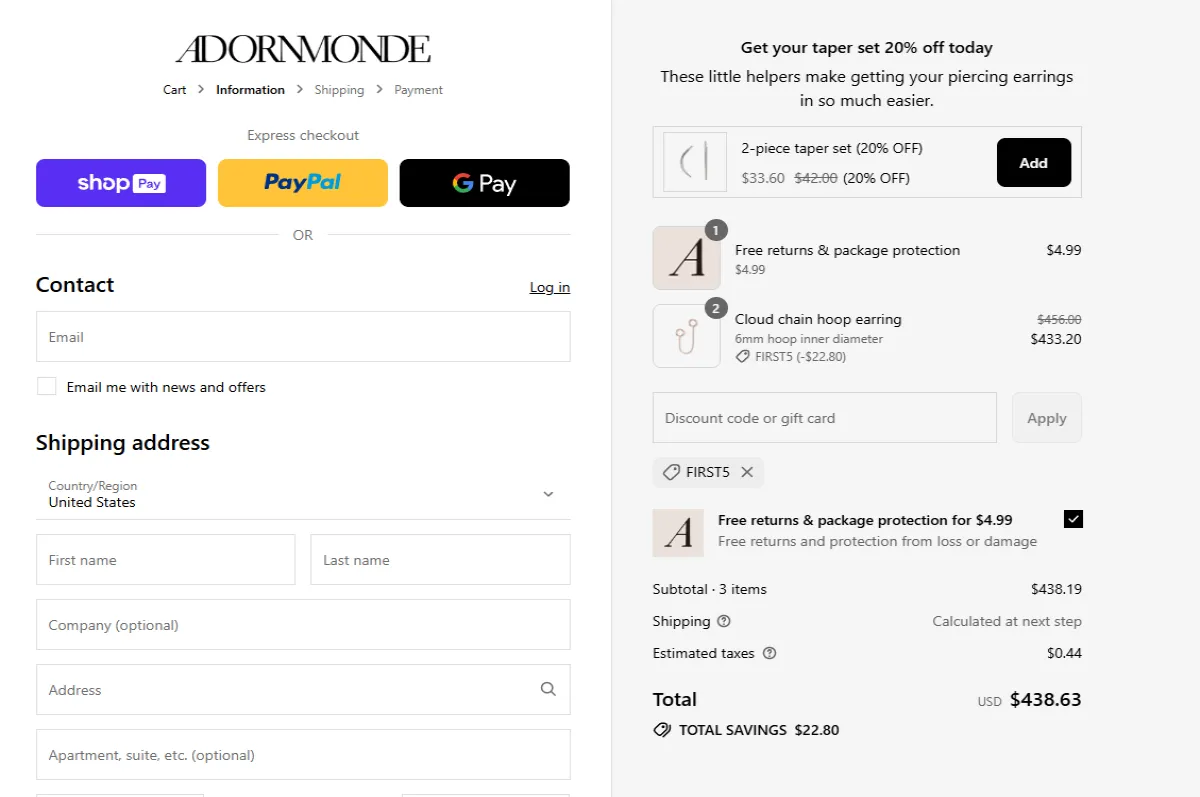
Task: Open the Estimated taxes help icon
Action: tap(768, 653)
